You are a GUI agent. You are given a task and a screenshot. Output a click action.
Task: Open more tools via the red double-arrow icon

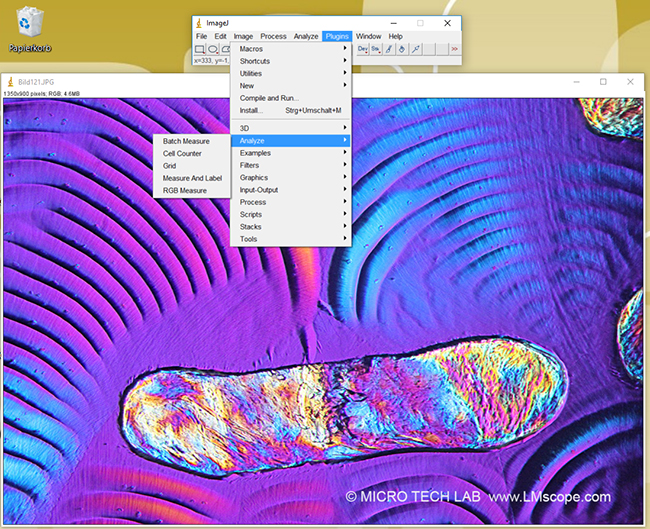point(454,49)
